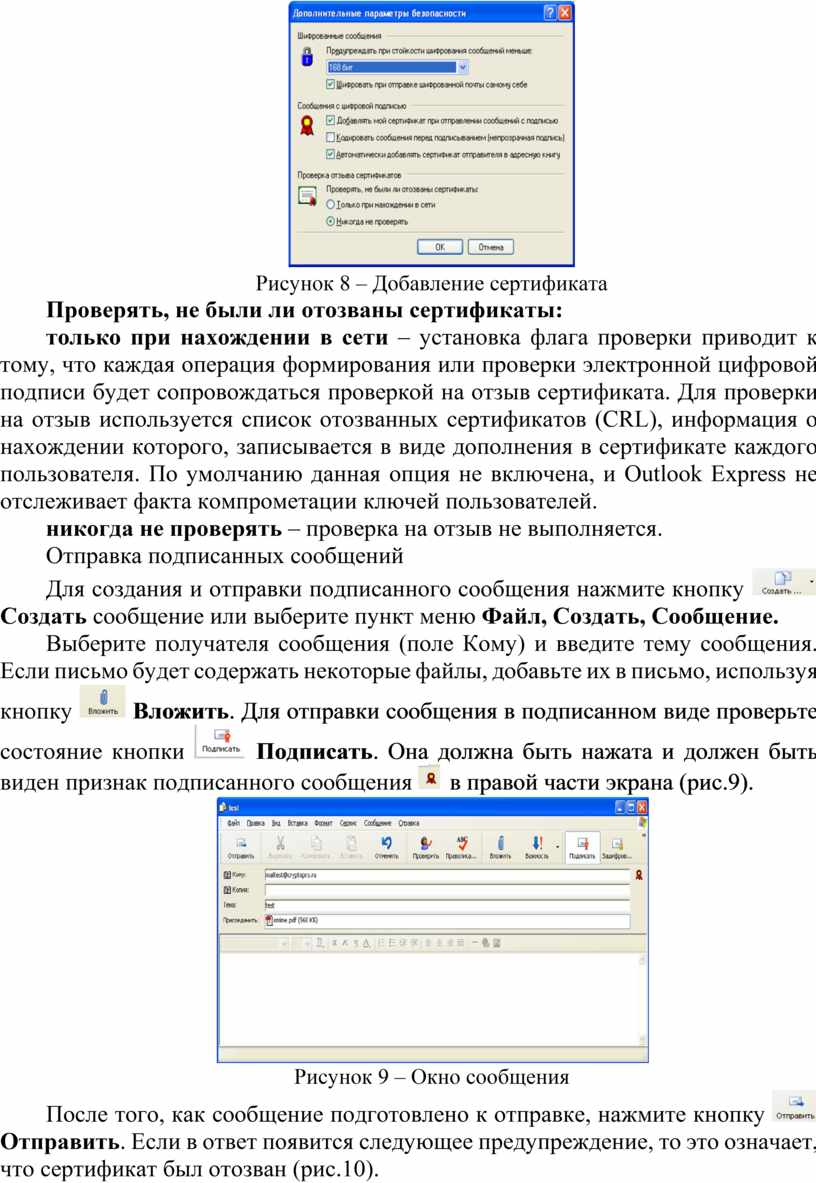
Task: Click the 'Отправка подписанных сообщений' line
Action: 225,556
